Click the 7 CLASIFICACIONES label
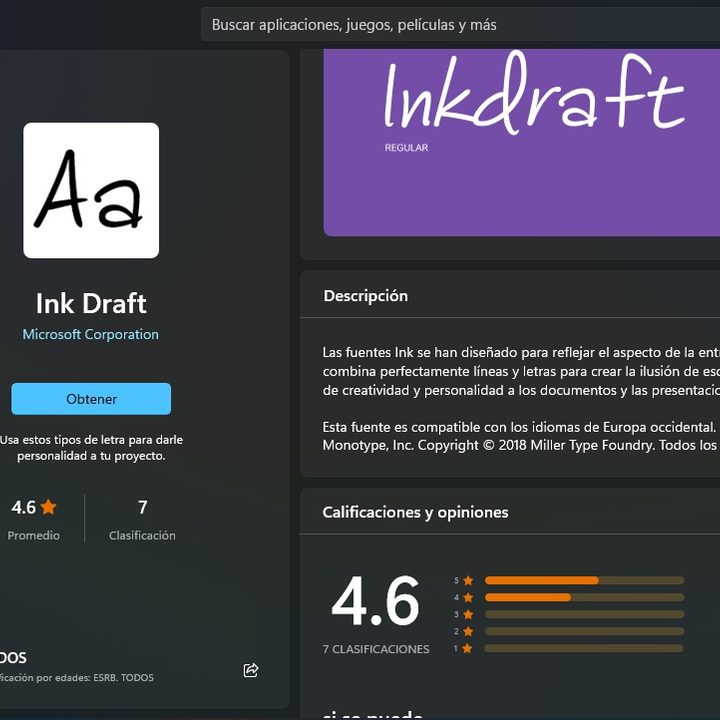Screen dimensions: 720x720 coord(376,649)
